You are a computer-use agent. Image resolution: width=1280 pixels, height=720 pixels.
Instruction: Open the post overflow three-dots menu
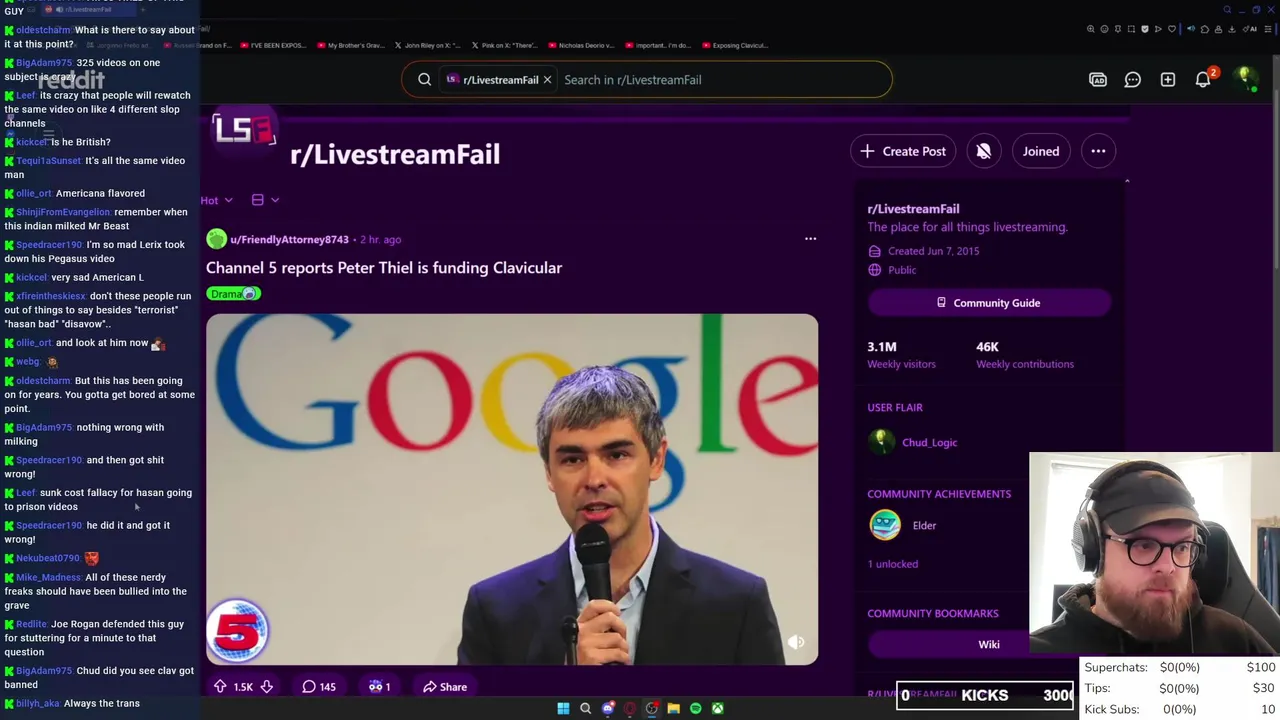pos(810,239)
